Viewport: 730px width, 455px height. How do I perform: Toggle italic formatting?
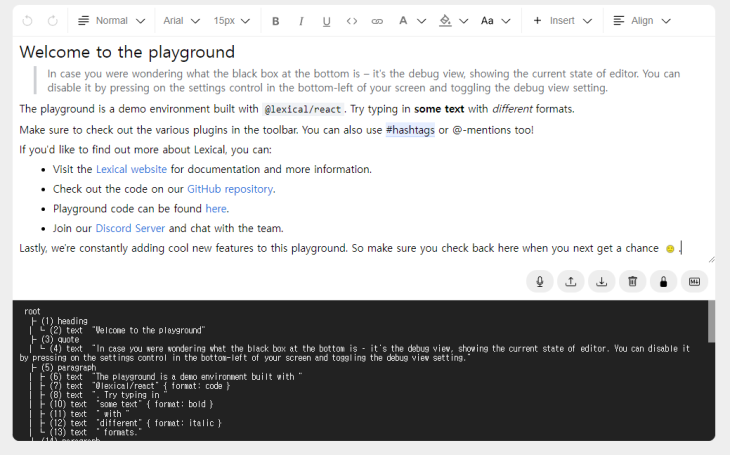301,21
